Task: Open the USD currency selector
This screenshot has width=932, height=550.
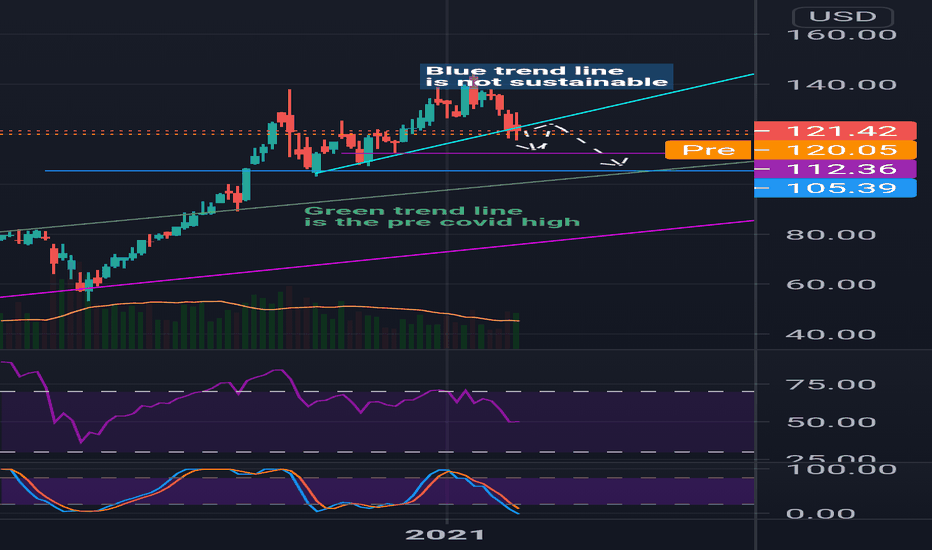Action: click(843, 16)
